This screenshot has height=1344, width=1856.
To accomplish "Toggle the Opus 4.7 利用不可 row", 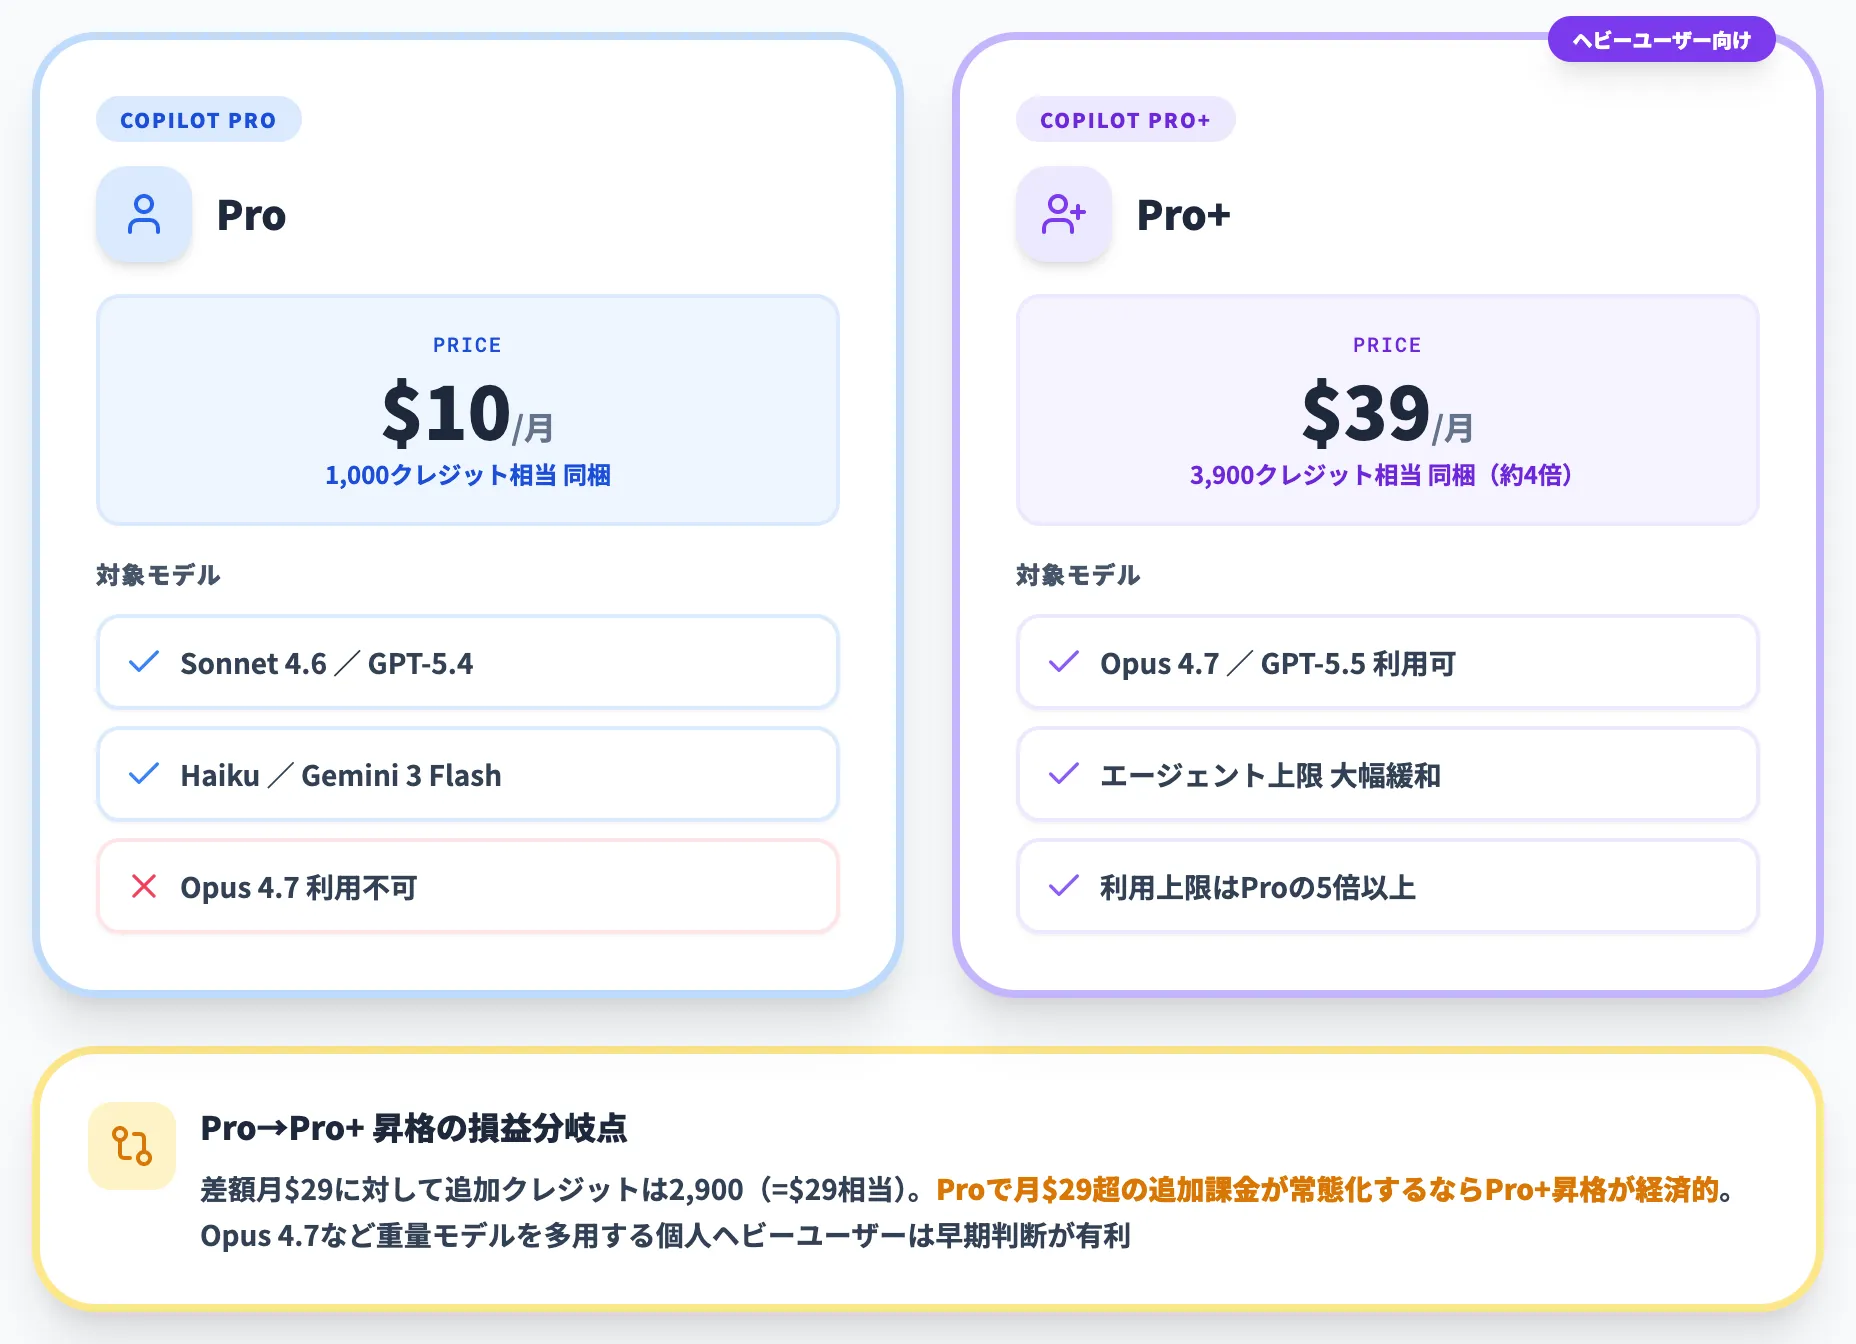I will click(467, 886).
